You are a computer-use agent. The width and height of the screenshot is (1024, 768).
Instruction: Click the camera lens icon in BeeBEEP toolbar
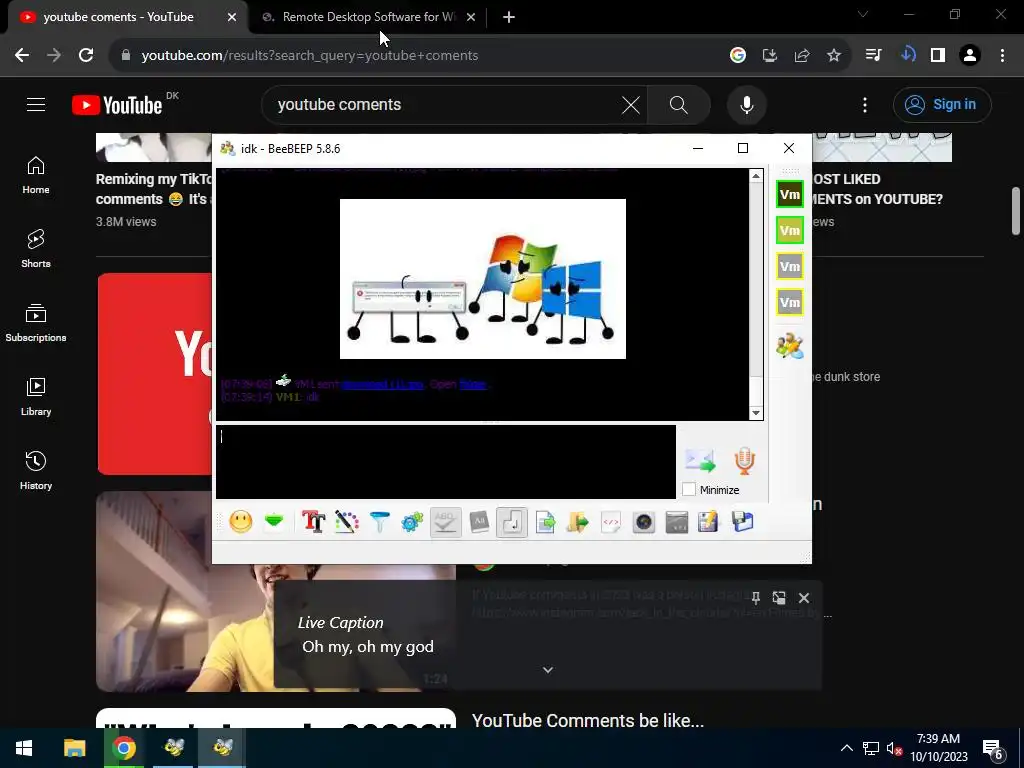(643, 522)
